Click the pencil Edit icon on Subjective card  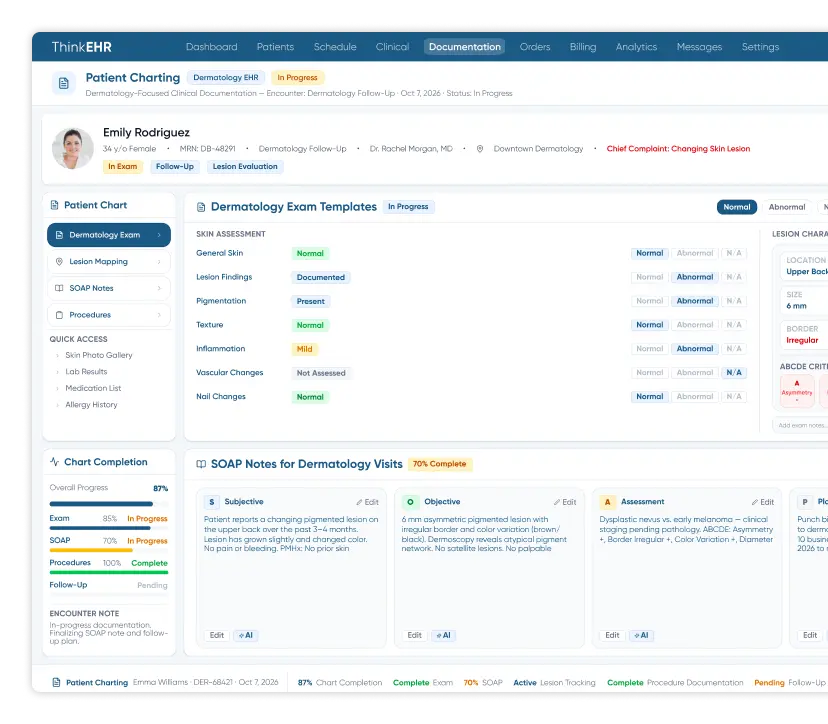pos(359,502)
